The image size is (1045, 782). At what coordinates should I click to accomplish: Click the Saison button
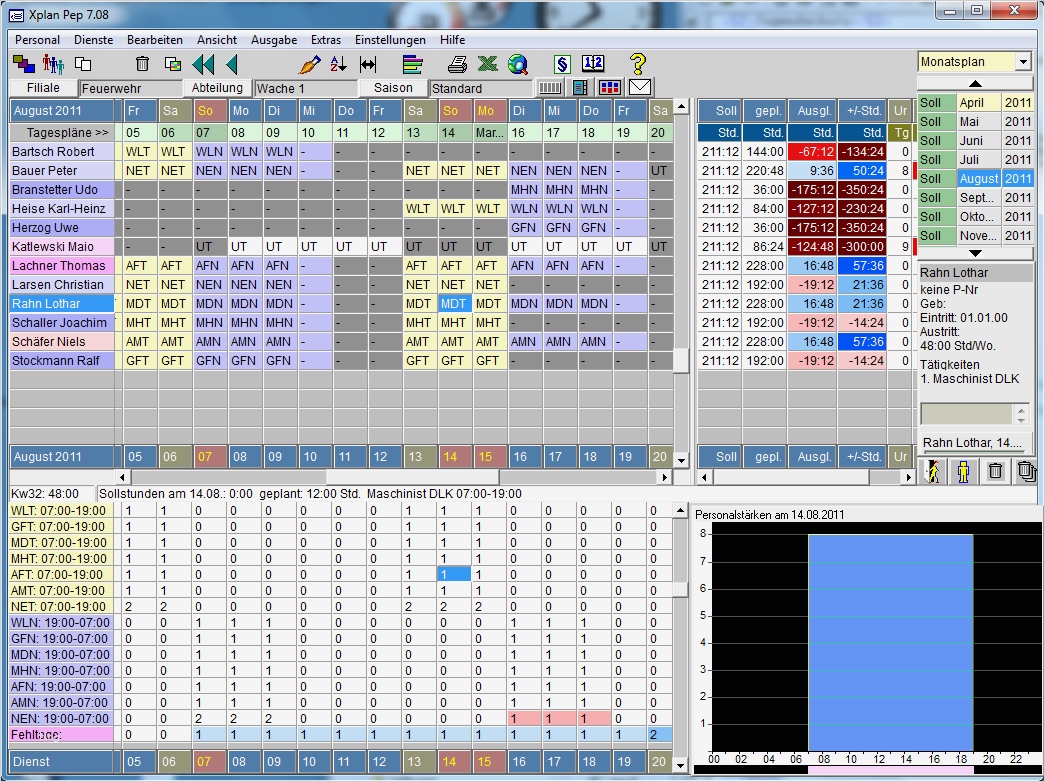393,88
